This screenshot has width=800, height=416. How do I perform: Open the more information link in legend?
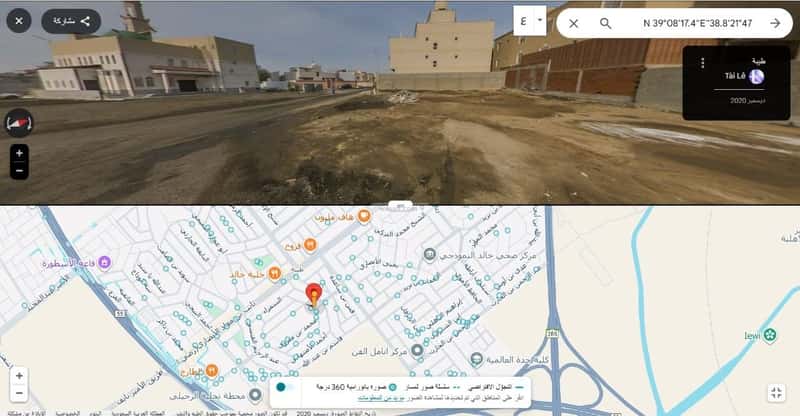[x=382, y=398]
